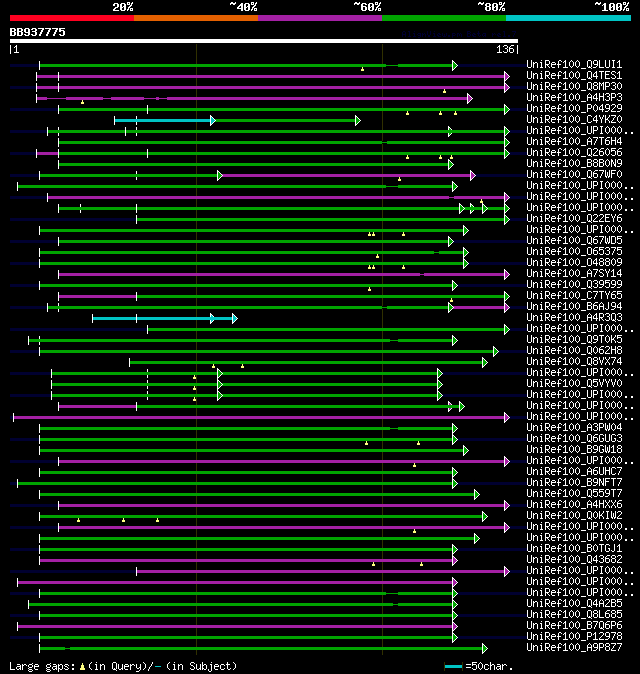Viewport: 640px width, 674px height.
Task: Select hit label UniRef100_A6UHC7
Action: (574, 472)
